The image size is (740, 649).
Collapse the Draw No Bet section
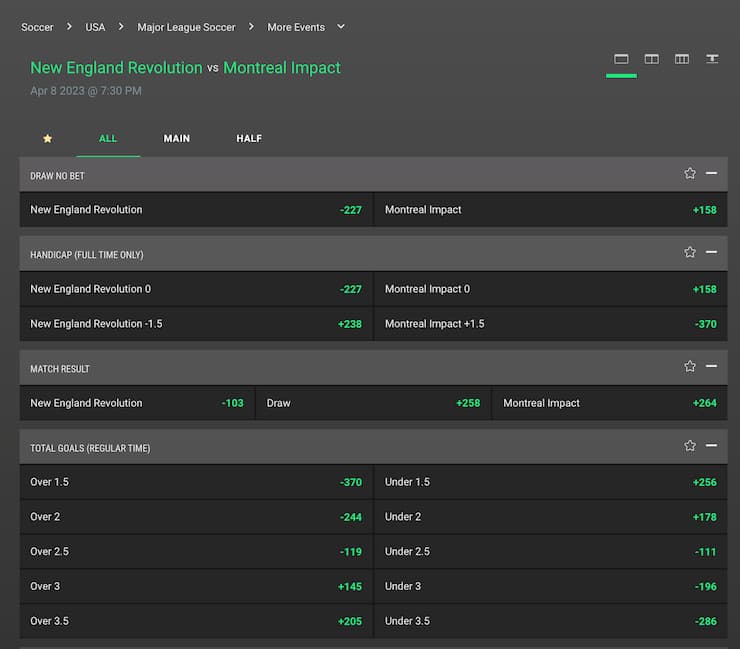711,174
